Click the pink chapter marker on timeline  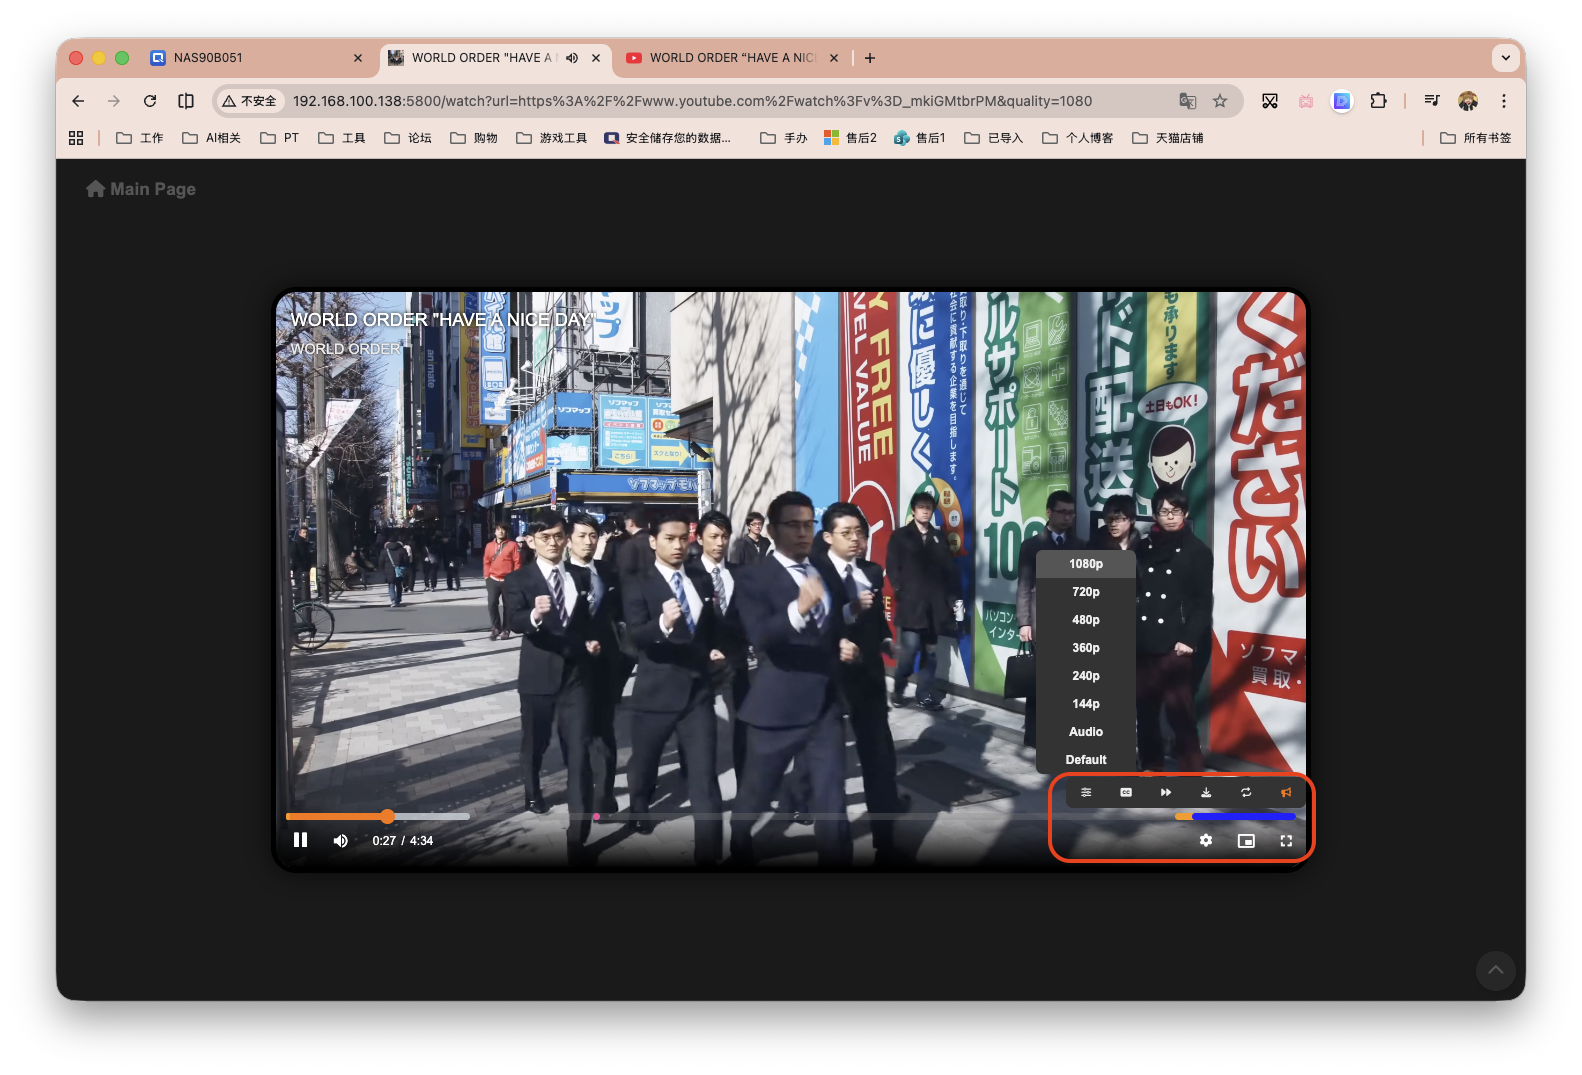[x=596, y=816]
